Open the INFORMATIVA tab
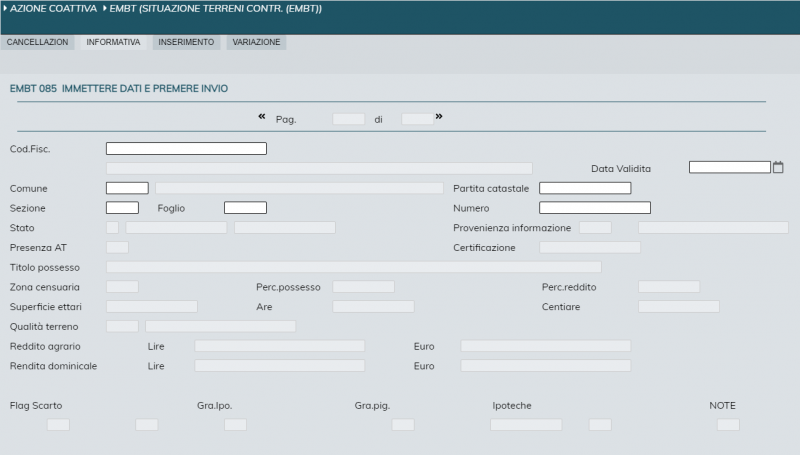The height and width of the screenshot is (455, 800). coord(113,43)
